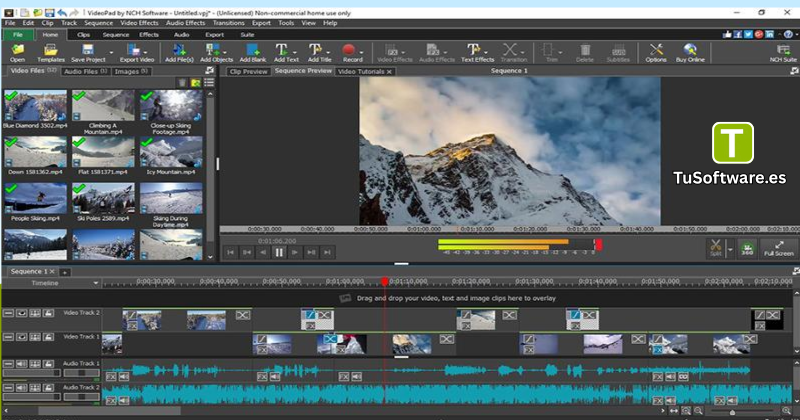Screen dimensions: 800x420
Task: Toggle the 360 preview button
Action: tap(747, 248)
